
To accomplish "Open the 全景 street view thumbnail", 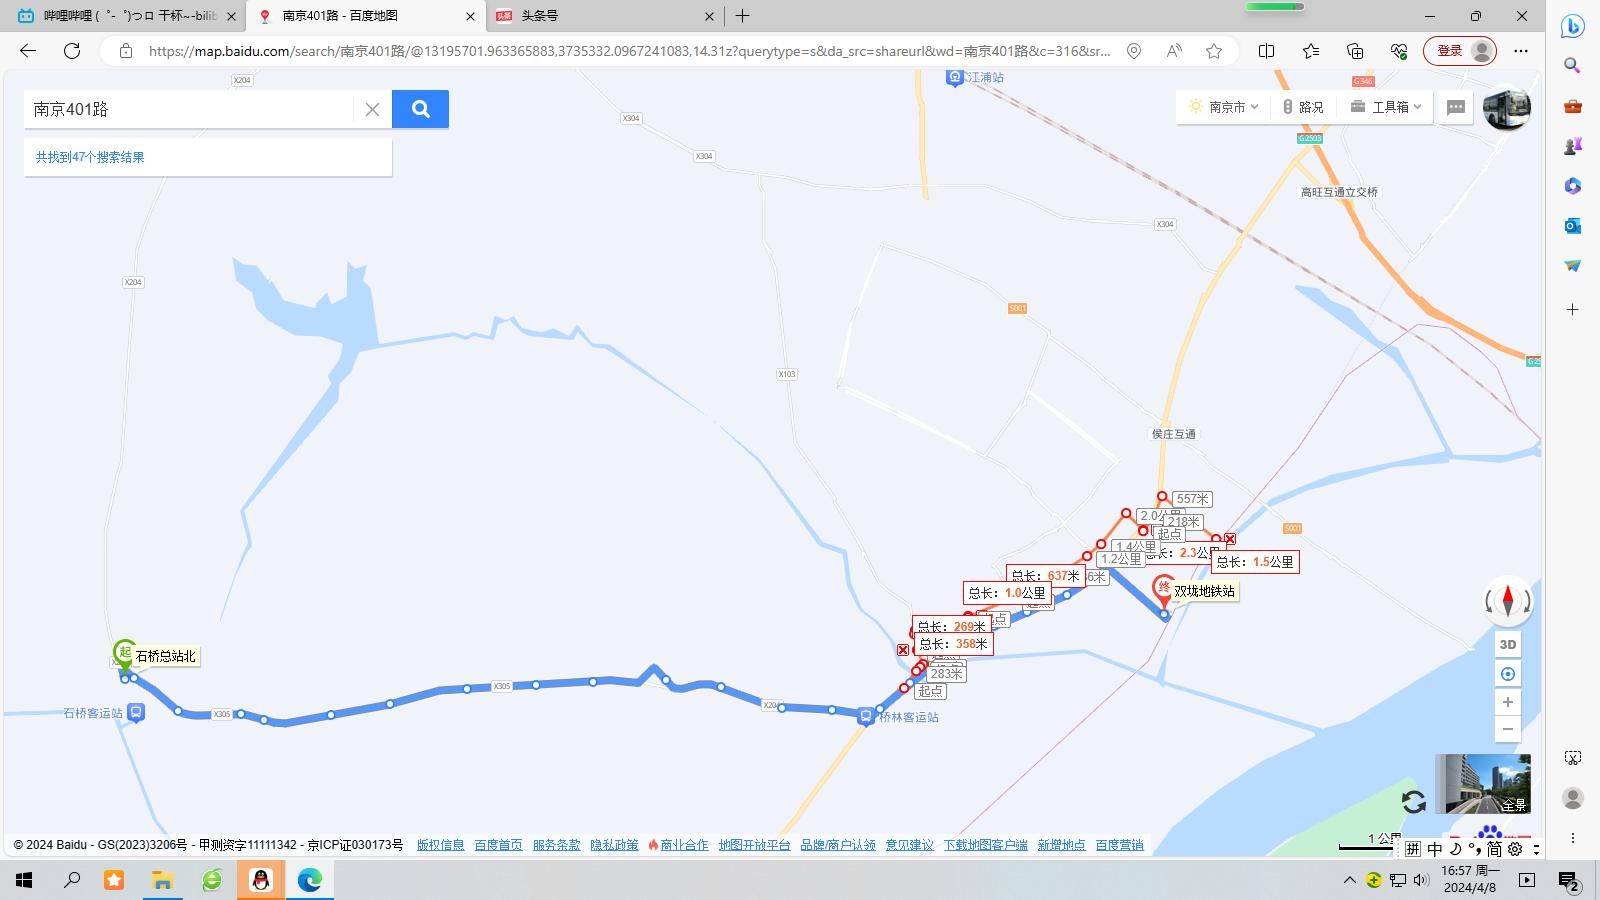I will pos(1482,784).
